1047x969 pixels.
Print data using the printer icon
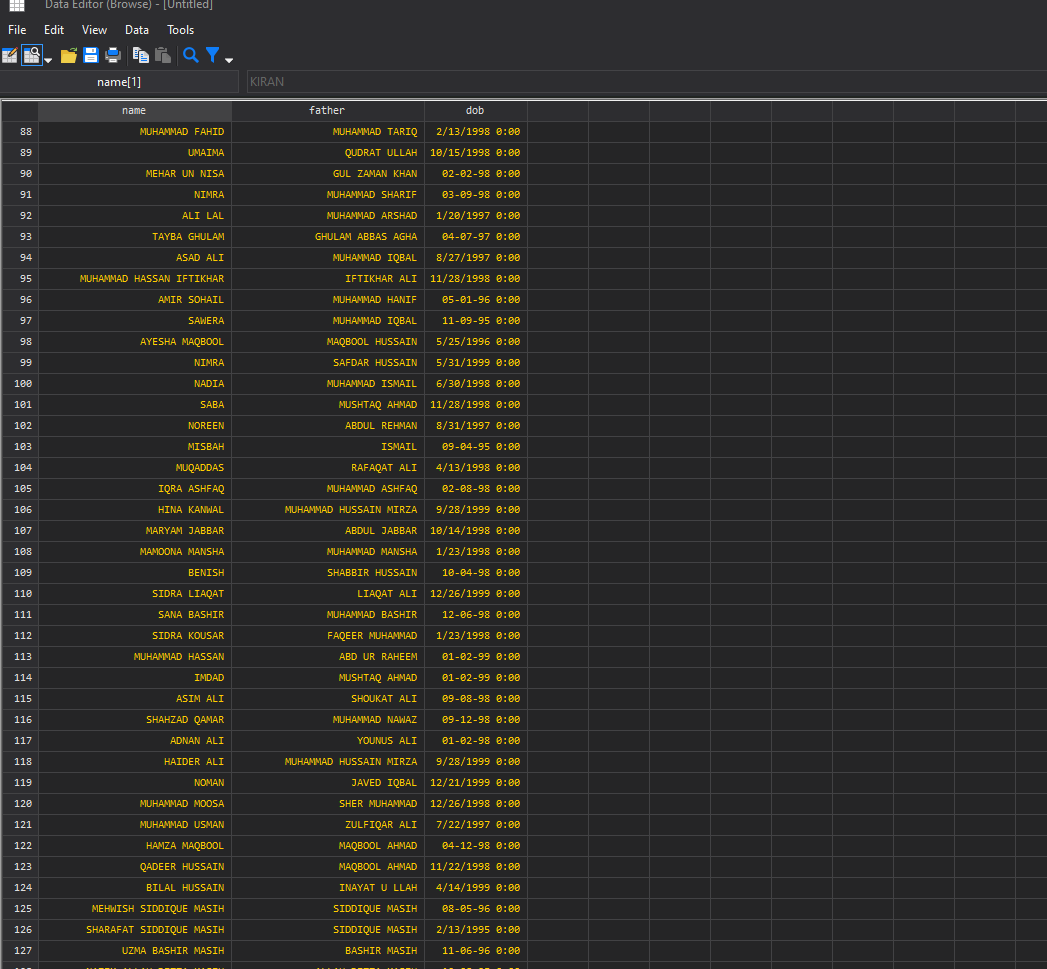point(113,55)
